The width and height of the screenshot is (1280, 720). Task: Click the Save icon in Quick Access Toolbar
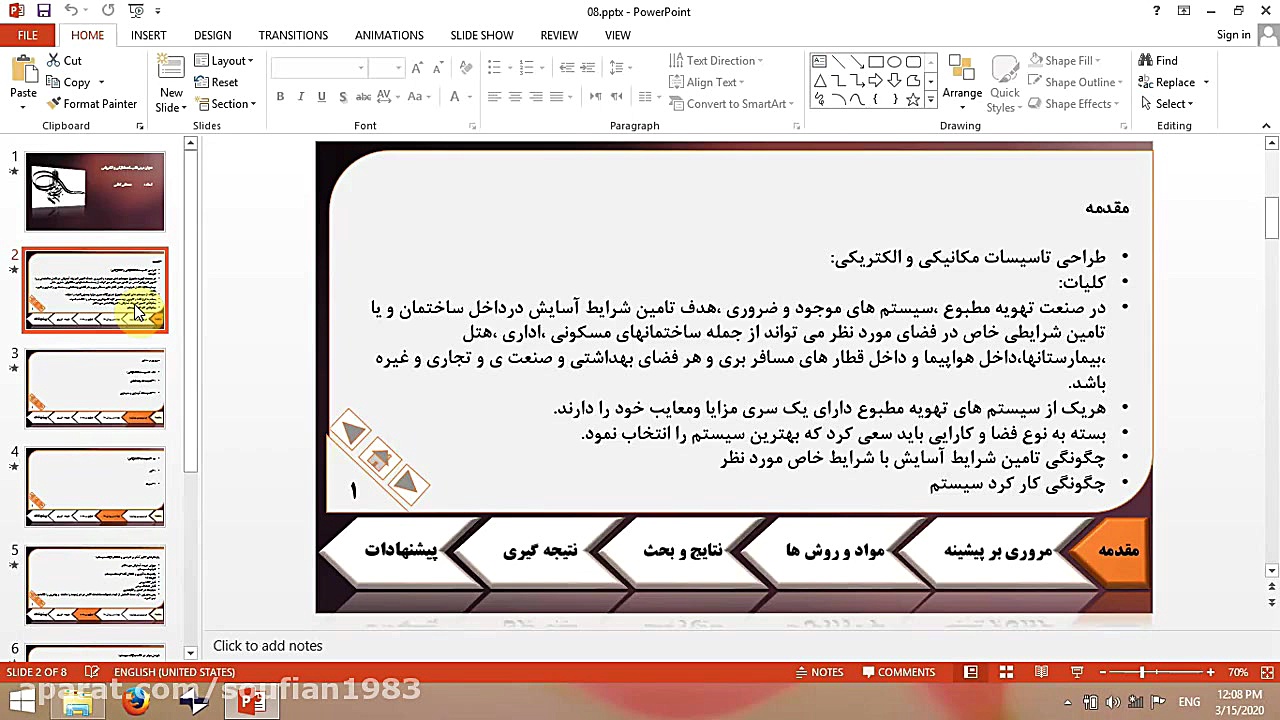pos(43,11)
